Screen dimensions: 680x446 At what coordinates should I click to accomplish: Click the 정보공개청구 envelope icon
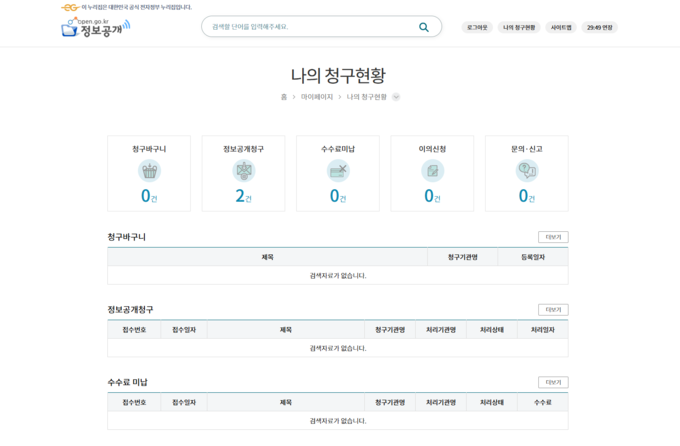(244, 171)
